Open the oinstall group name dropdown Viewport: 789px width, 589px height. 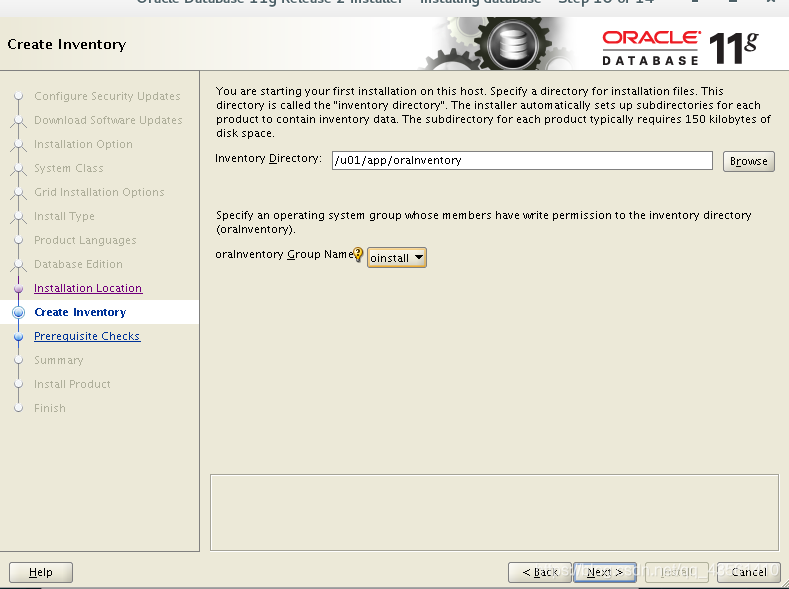[397, 258]
